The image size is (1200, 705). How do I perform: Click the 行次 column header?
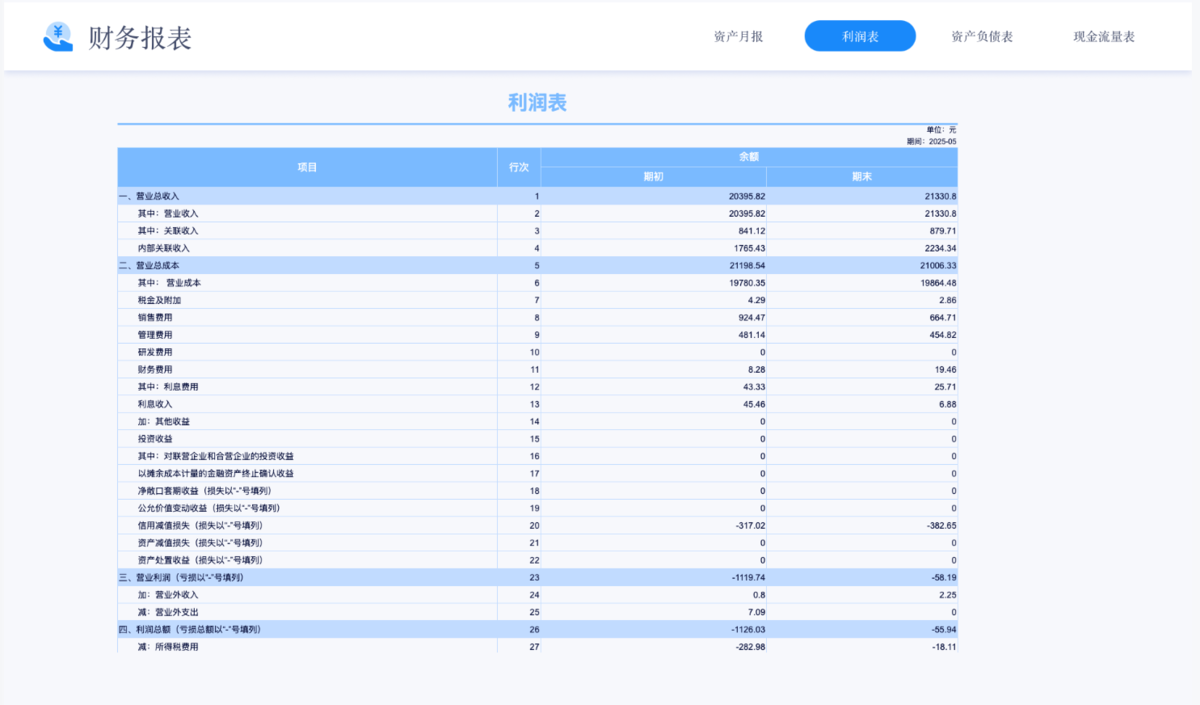coord(518,167)
